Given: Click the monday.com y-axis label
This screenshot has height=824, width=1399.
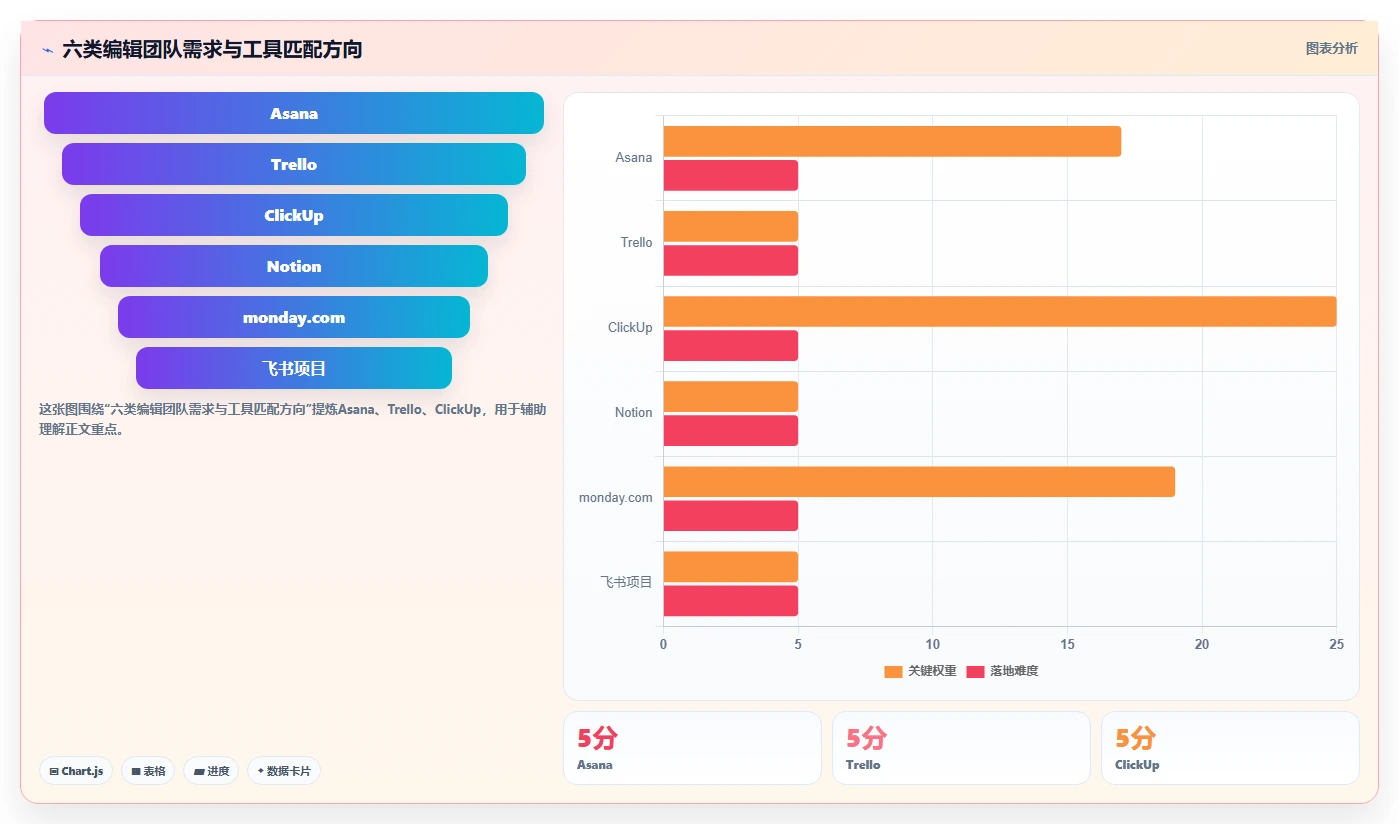Looking at the screenshot, I should click(x=616, y=497).
